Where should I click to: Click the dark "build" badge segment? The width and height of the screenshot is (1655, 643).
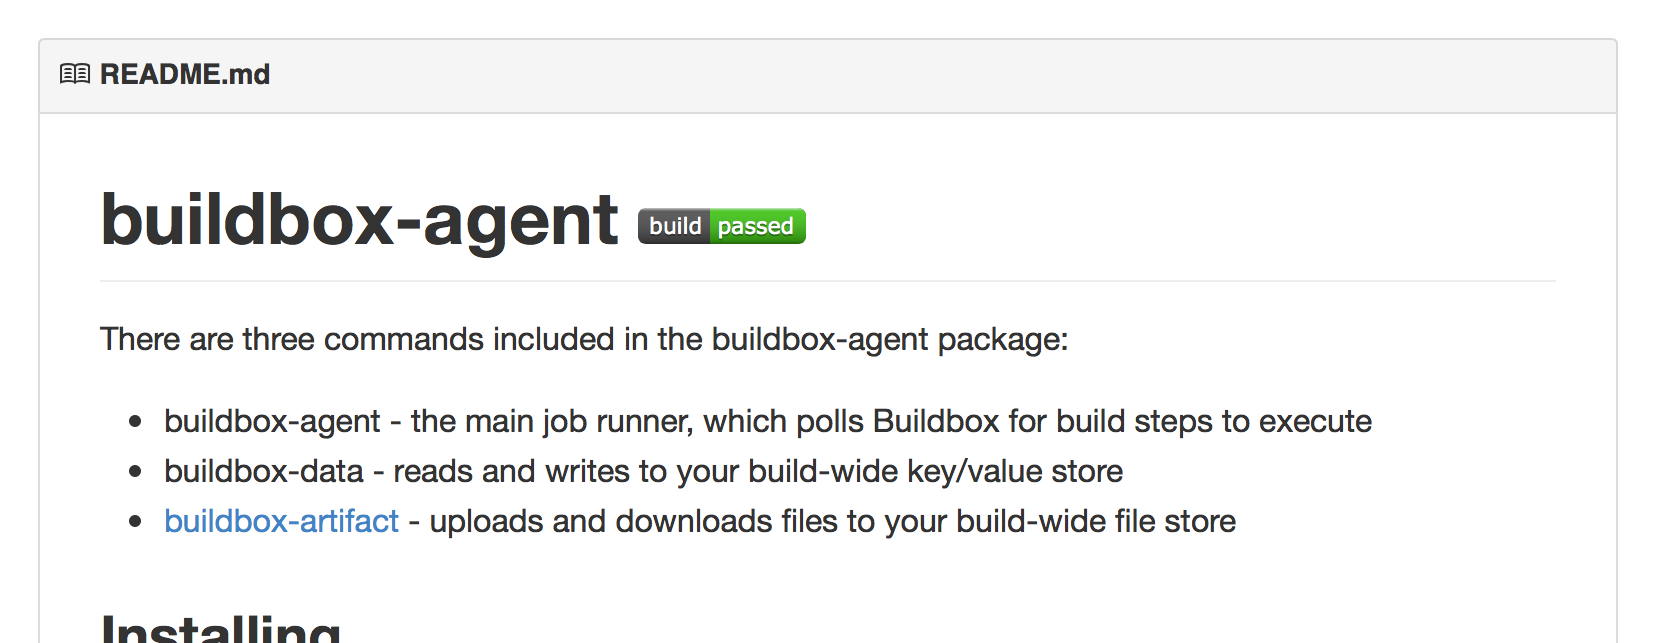[x=674, y=226]
